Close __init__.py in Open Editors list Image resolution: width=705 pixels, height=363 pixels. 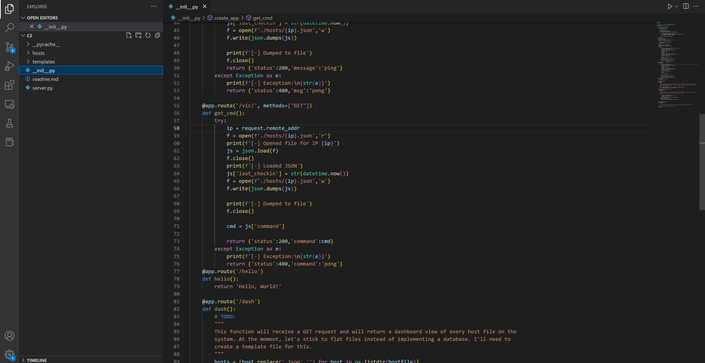pyautogui.click(x=31, y=27)
